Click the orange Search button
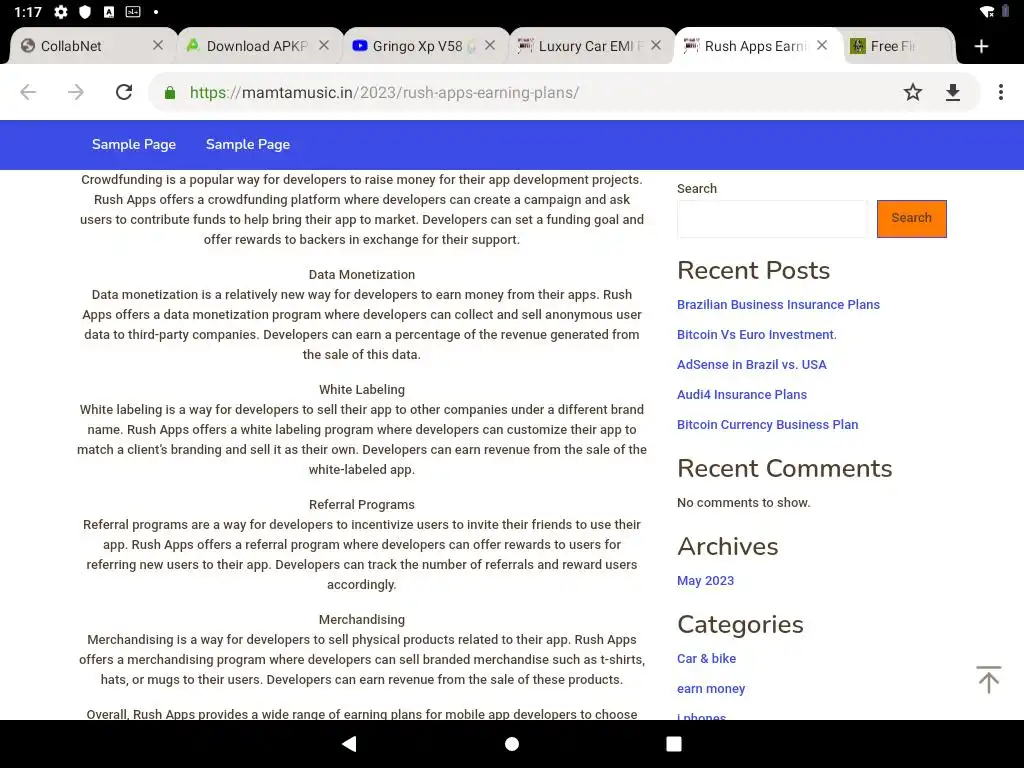 tap(911, 219)
